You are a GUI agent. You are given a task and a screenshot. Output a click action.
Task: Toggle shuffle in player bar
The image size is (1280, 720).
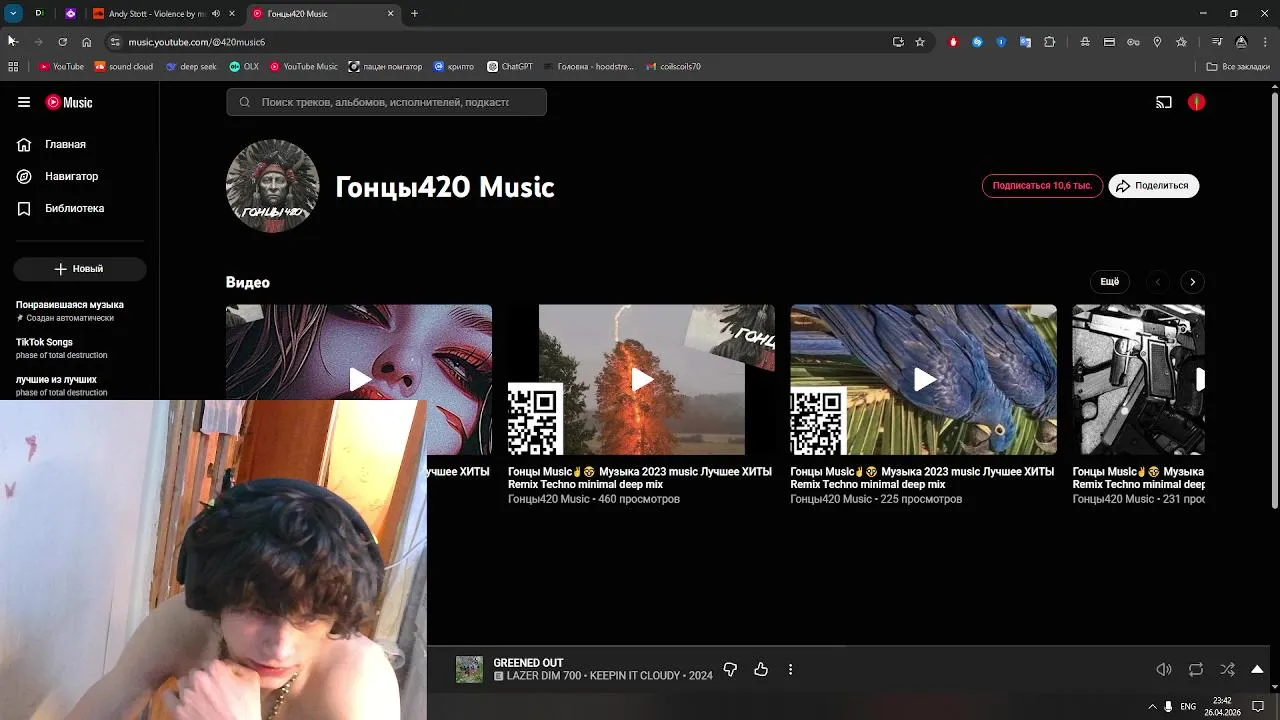1227,669
